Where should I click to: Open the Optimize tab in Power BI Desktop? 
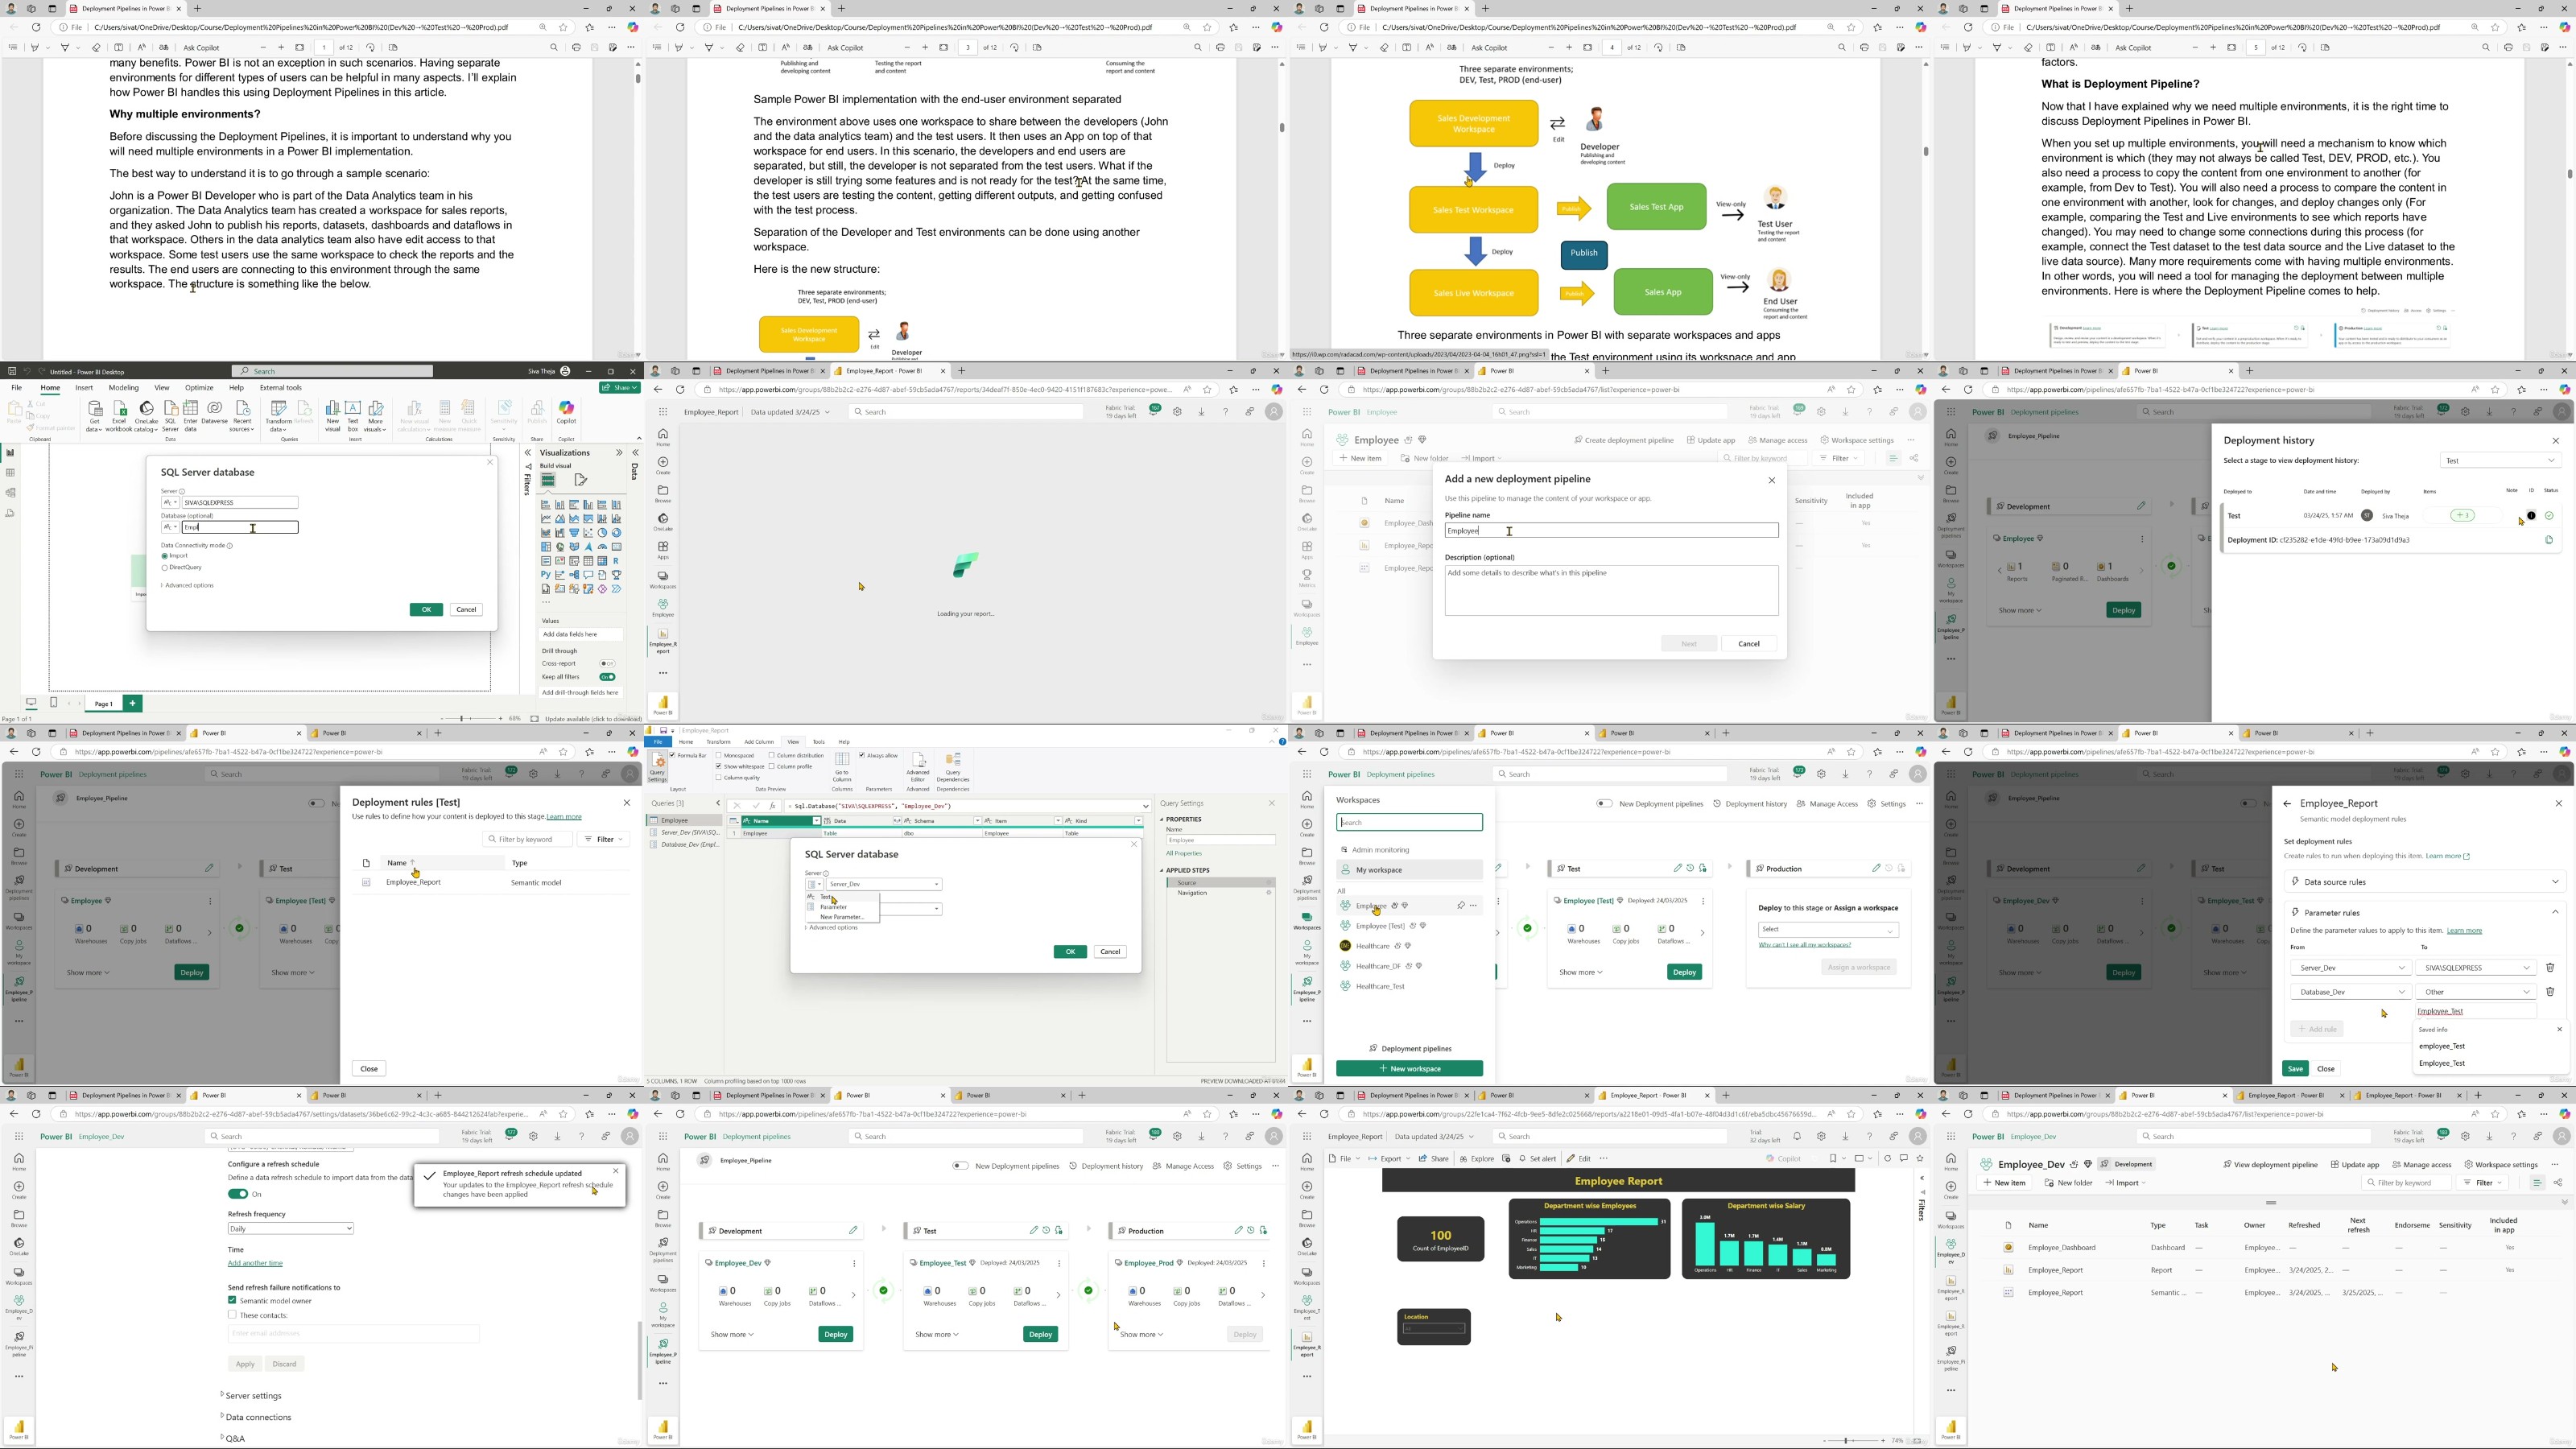pos(199,388)
